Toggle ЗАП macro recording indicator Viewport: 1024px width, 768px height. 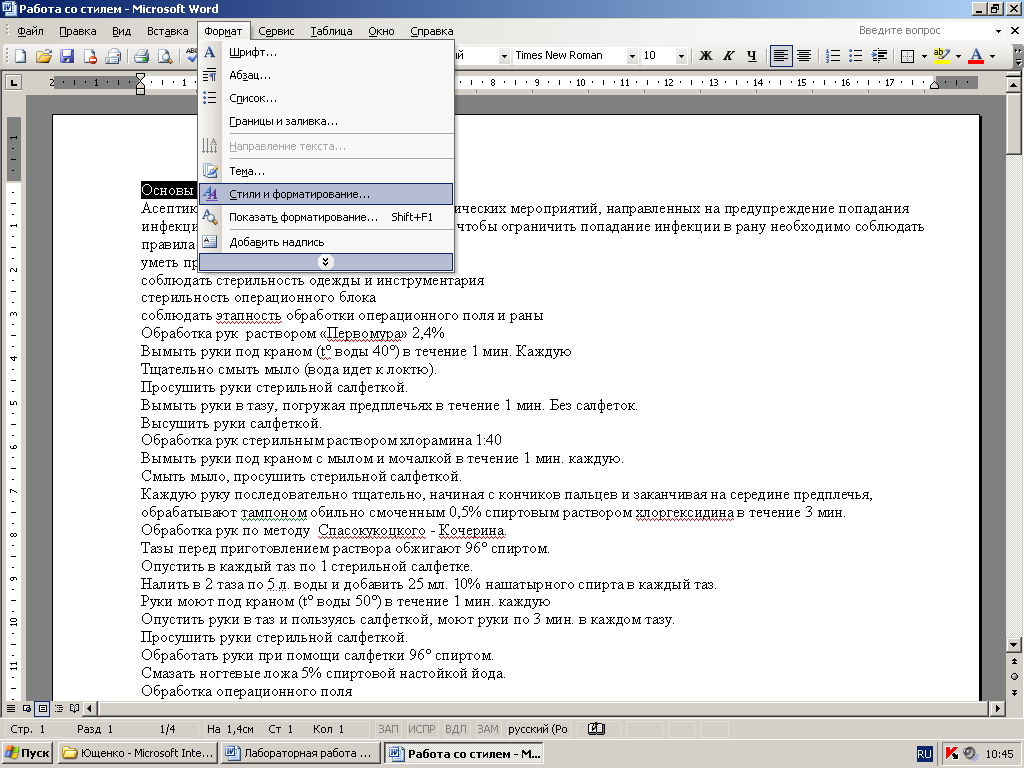pos(388,729)
